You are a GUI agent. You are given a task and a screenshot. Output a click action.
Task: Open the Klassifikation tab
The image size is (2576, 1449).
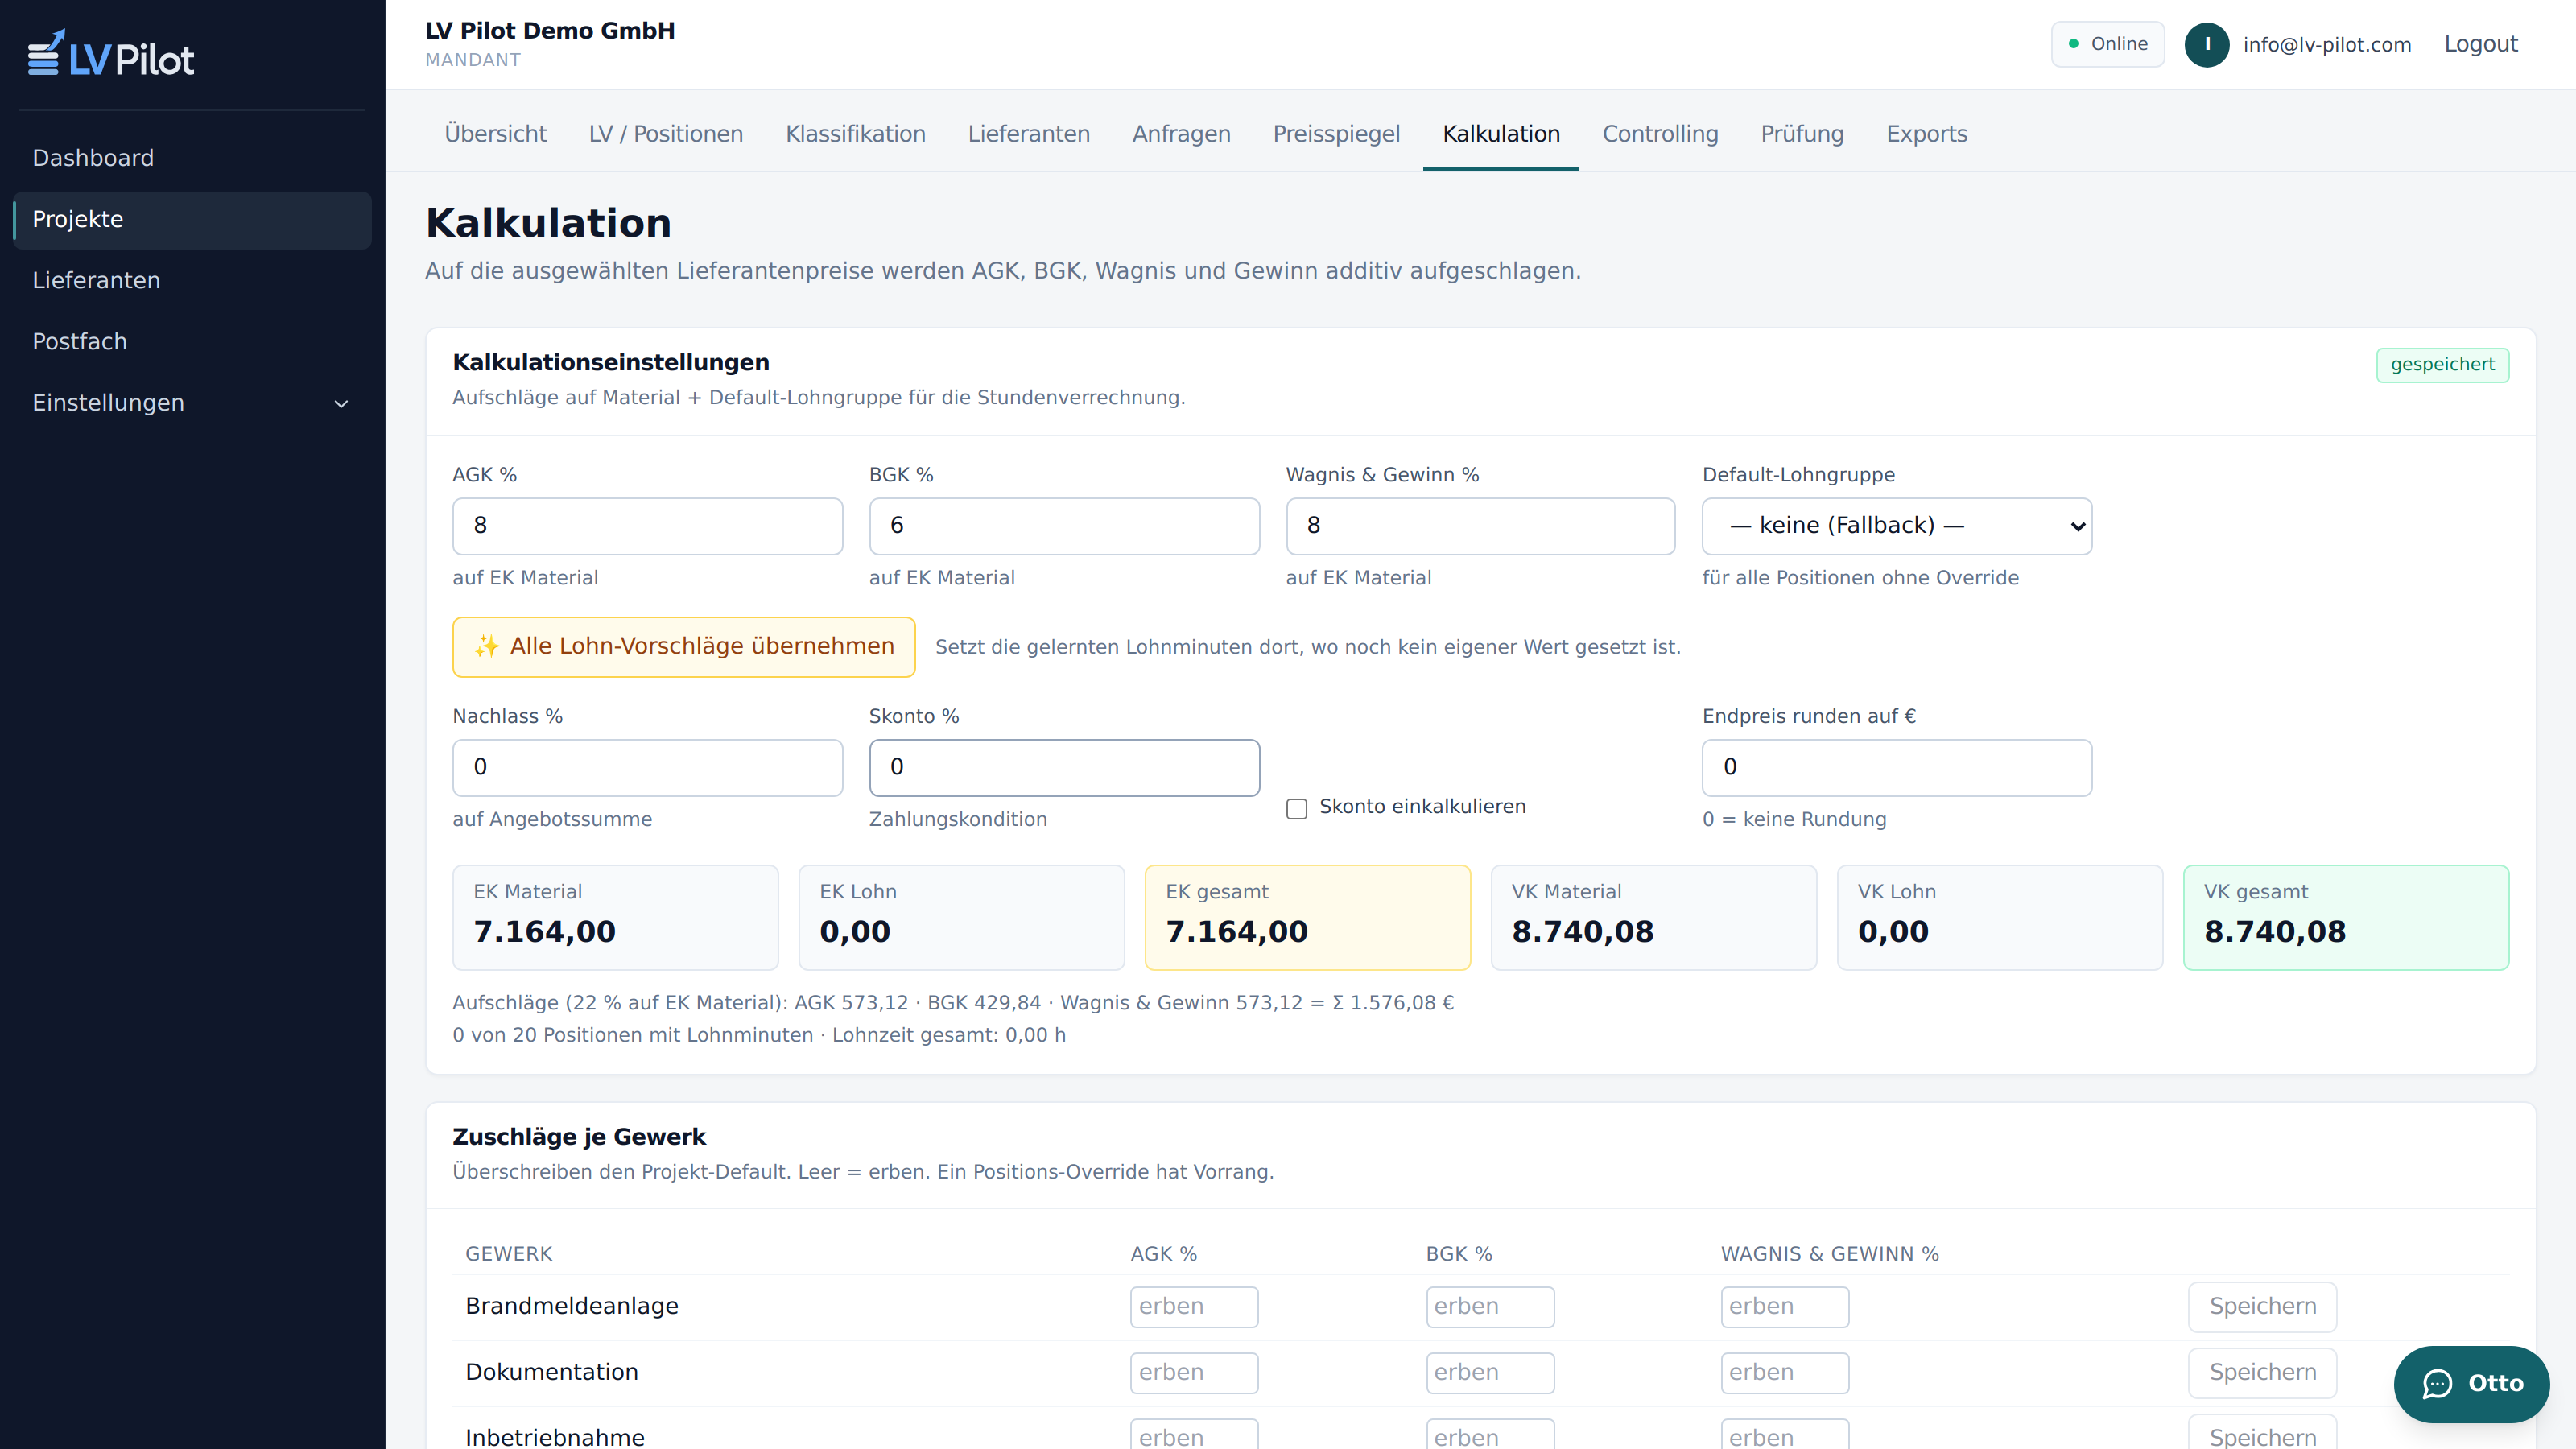pyautogui.click(x=855, y=134)
